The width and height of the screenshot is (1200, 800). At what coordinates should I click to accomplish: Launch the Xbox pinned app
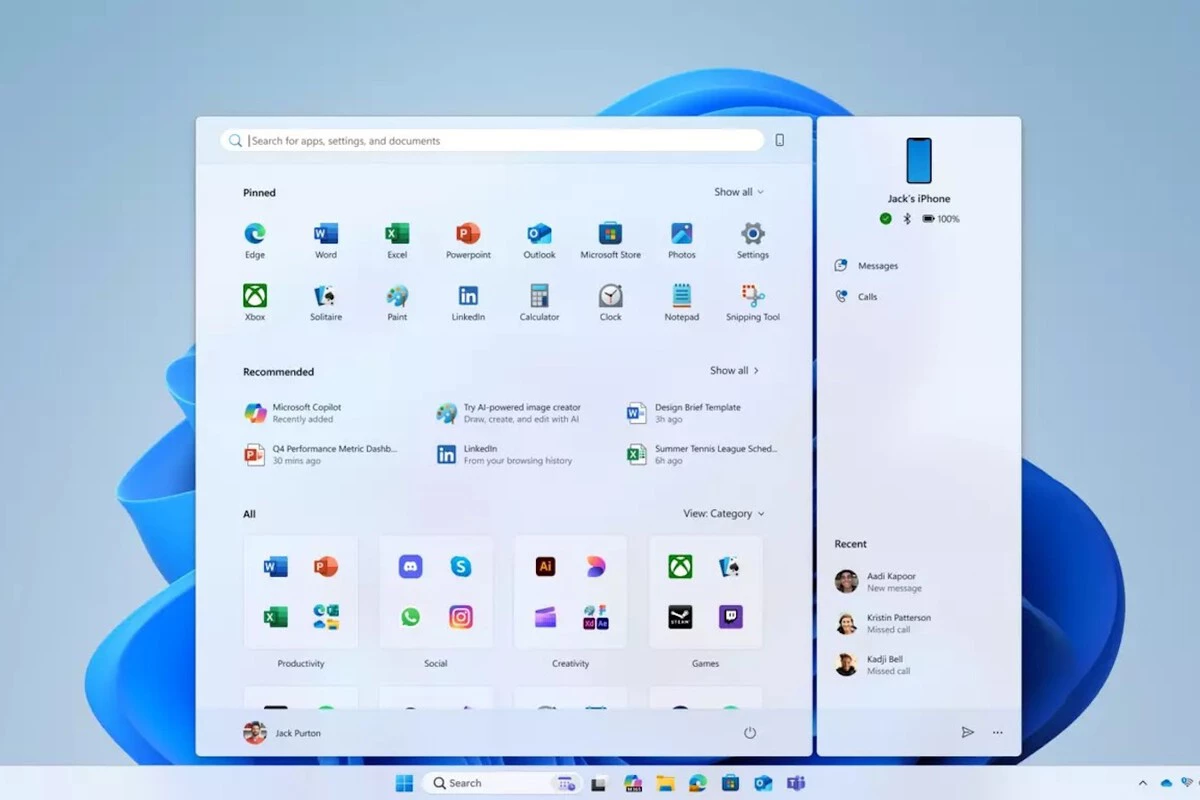click(x=255, y=303)
